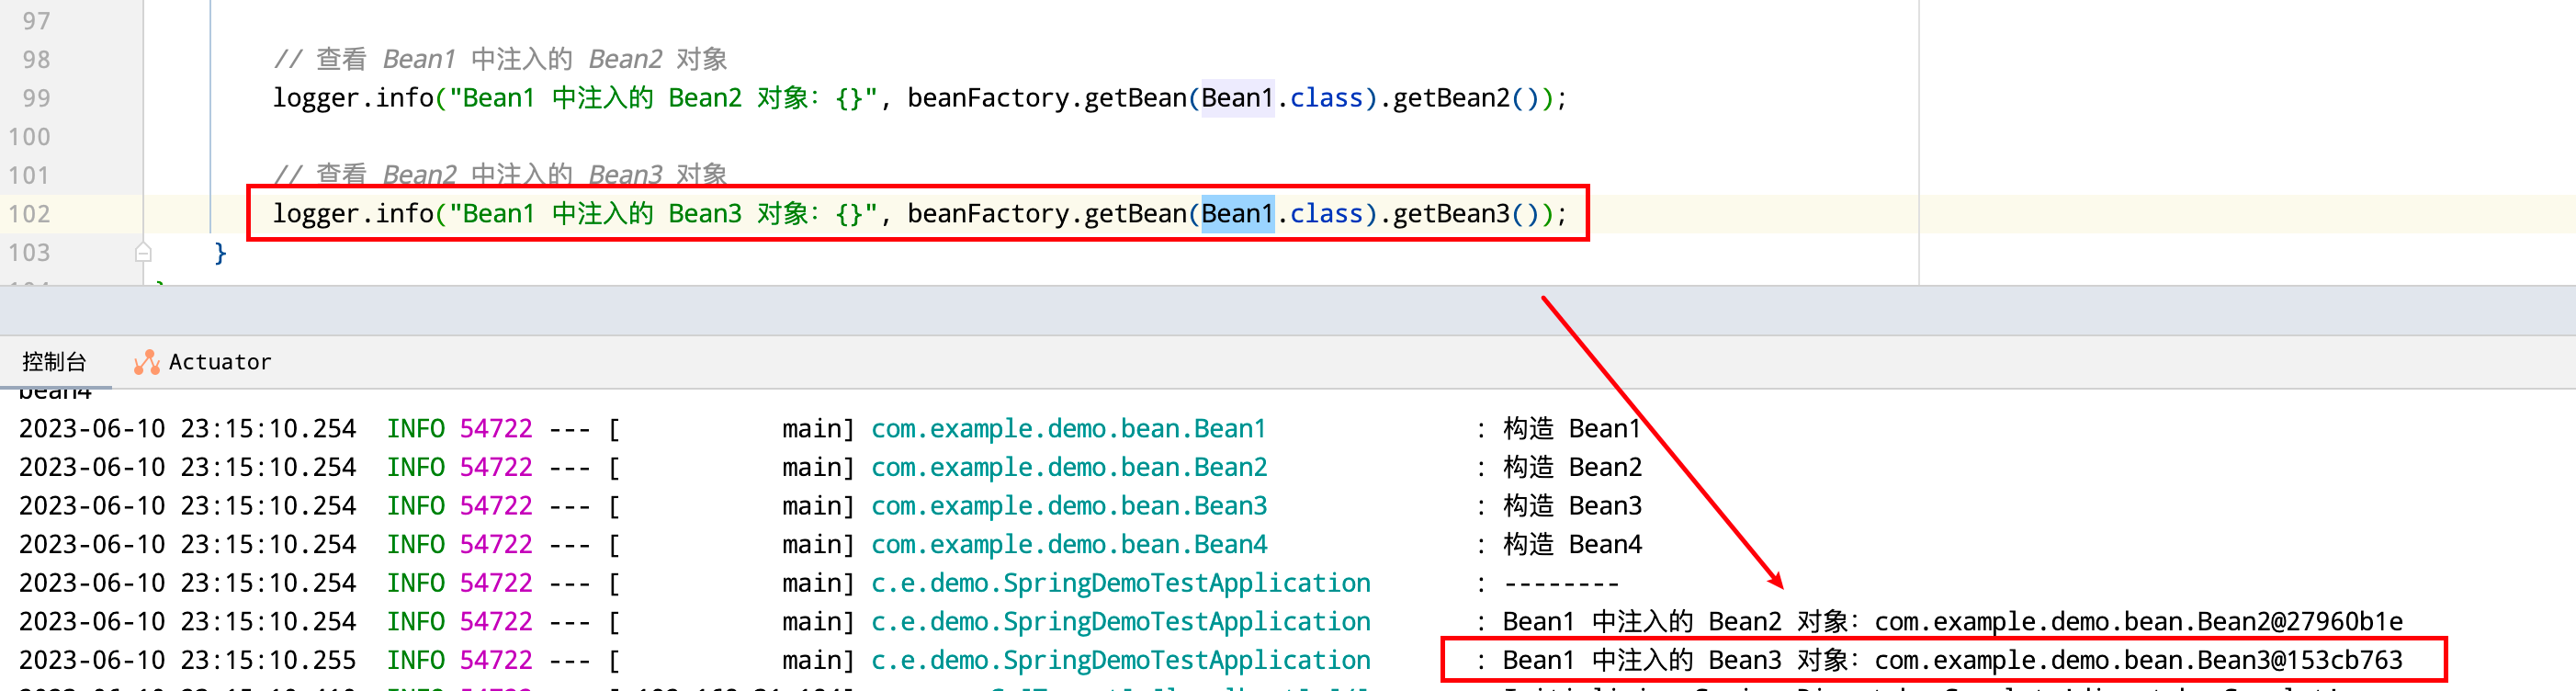Viewport: 2576px width, 691px height.
Task: Open com.example.demo.bean.Bean3 logger link
Action: [x=1069, y=506]
